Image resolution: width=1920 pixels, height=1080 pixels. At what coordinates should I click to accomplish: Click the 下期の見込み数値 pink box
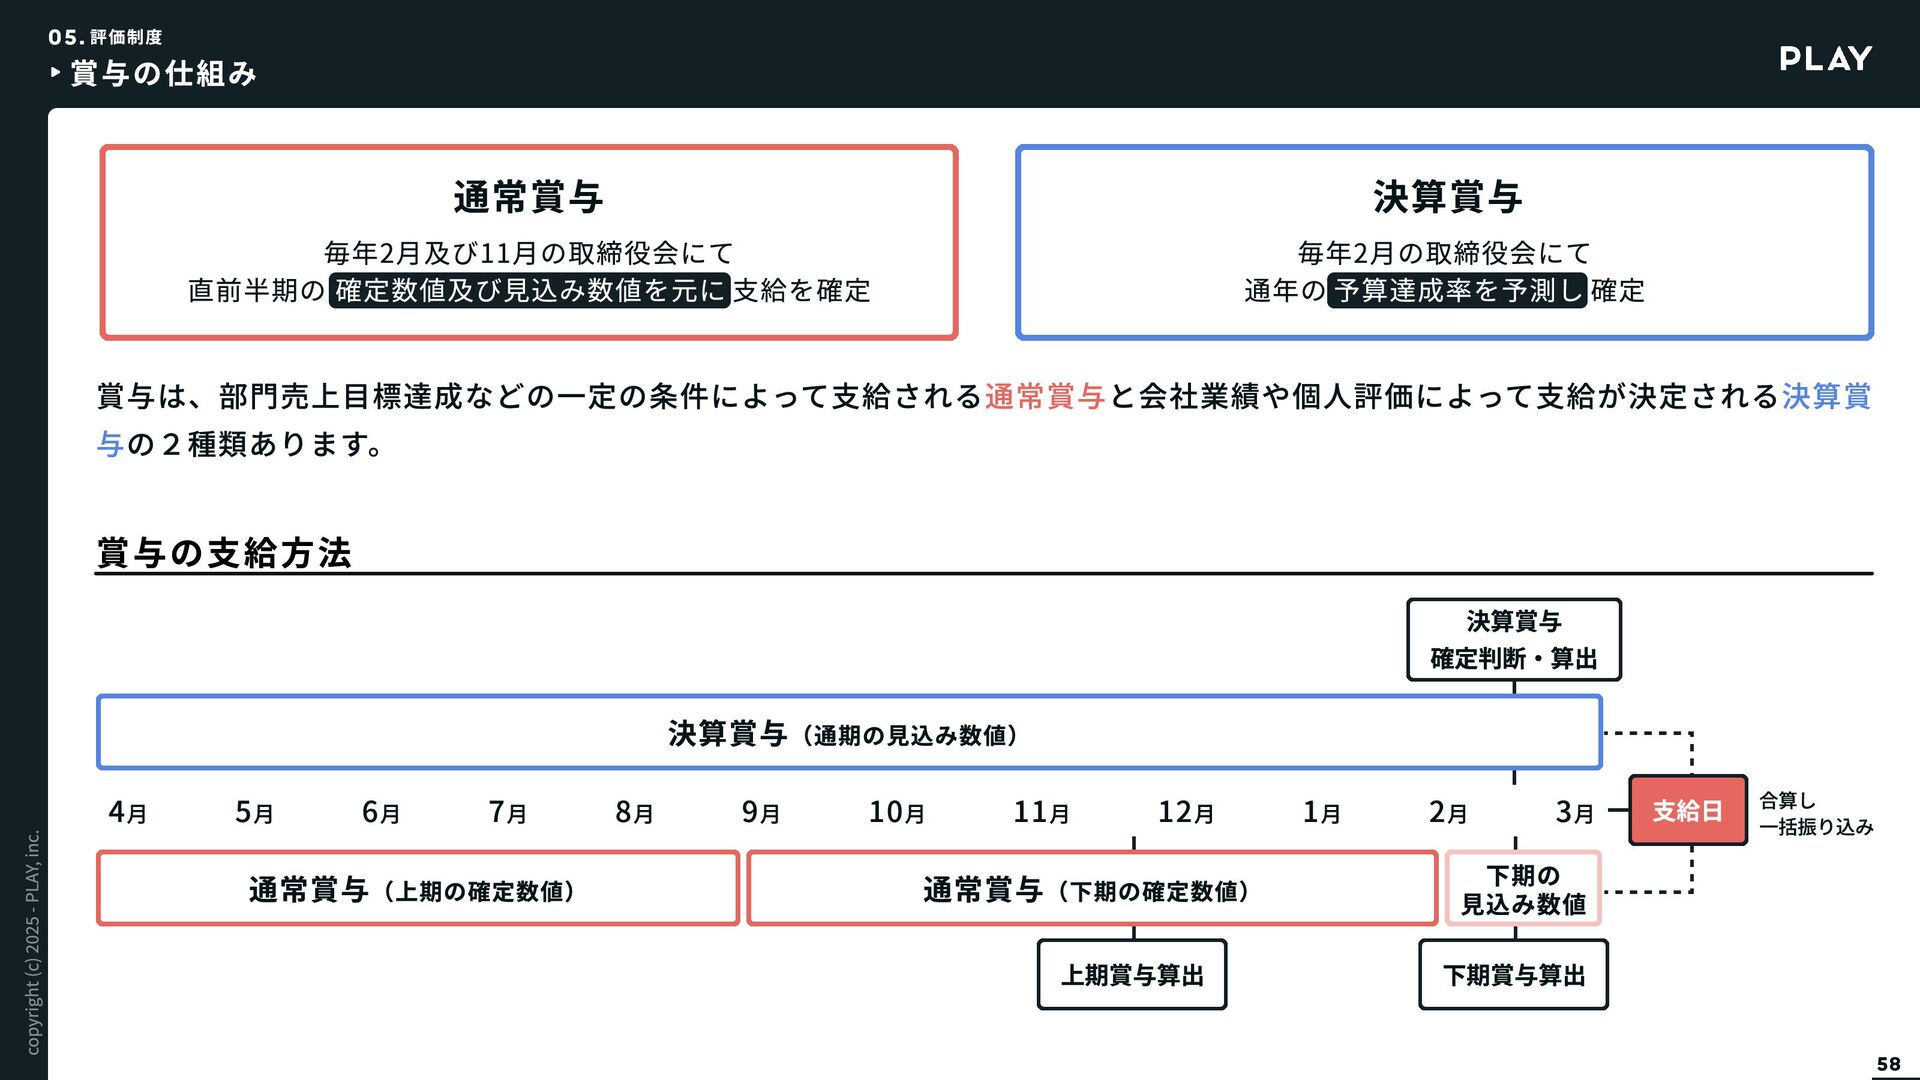[1523, 889]
